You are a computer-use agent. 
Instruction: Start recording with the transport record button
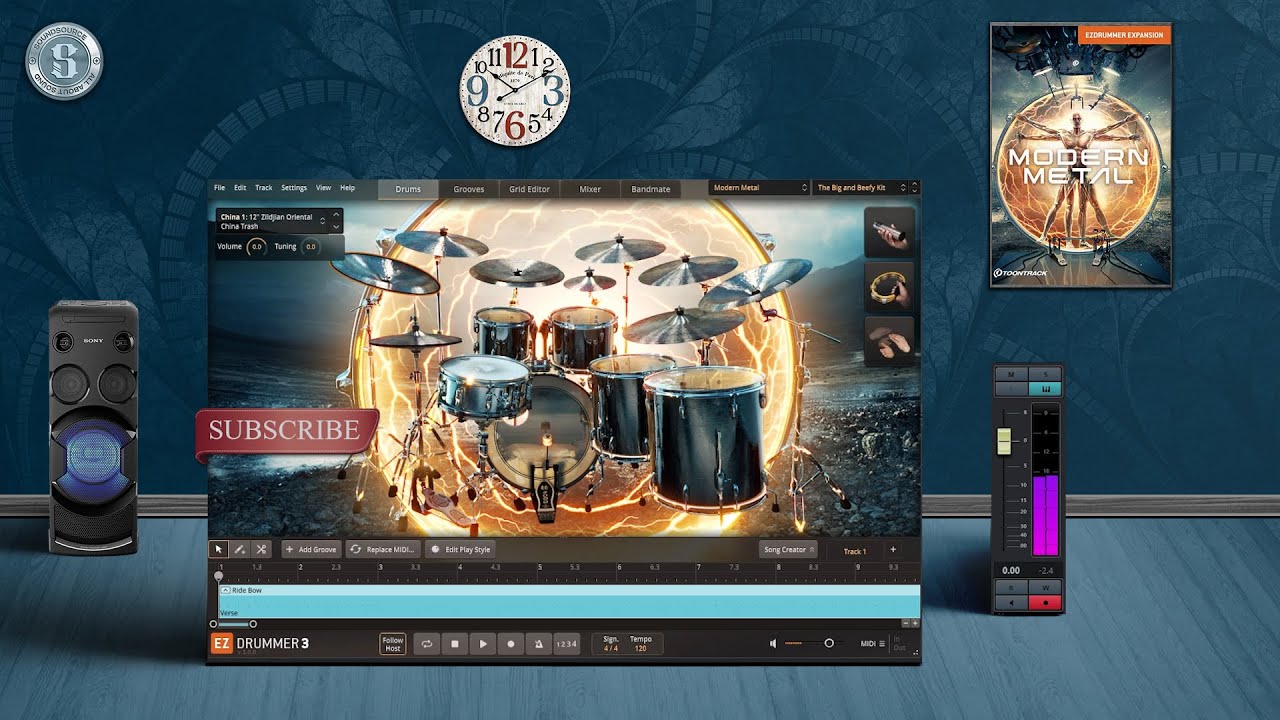coord(511,644)
